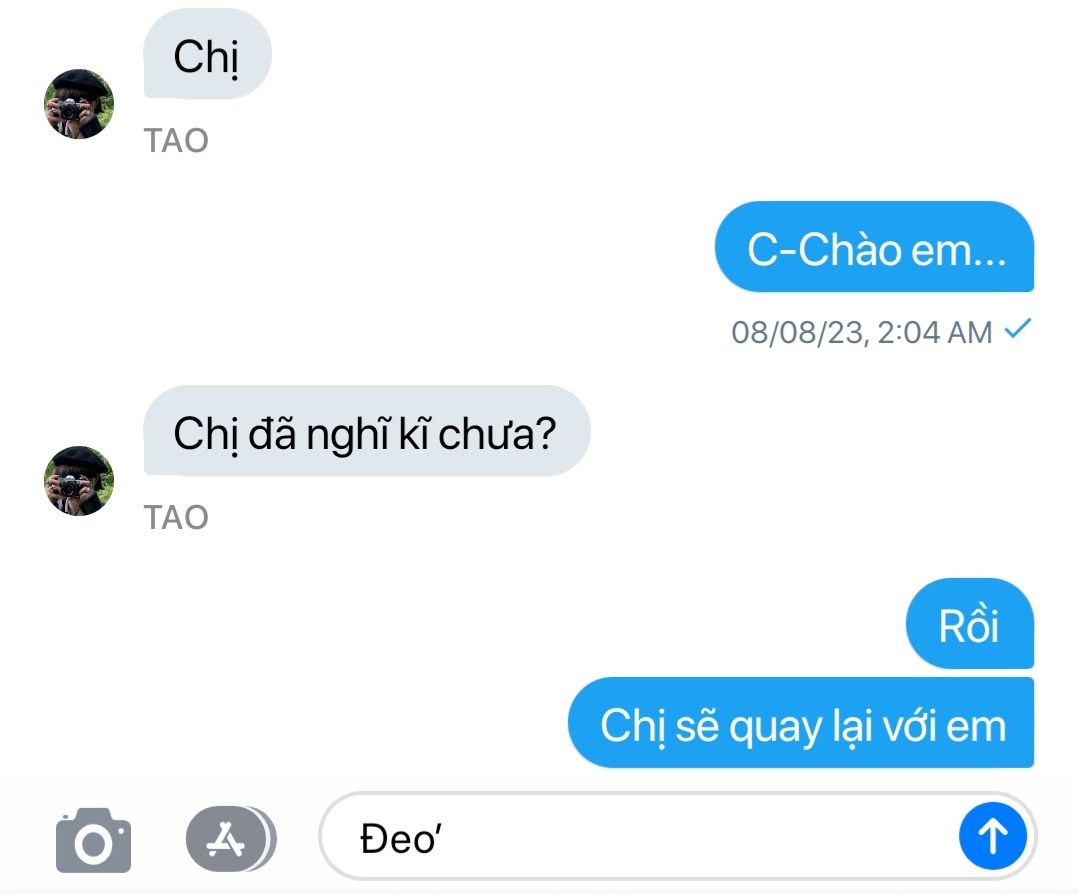Screen dimensions: 1078x894
Task: Click the message field containing 'Đeo'
Action: coord(678,836)
